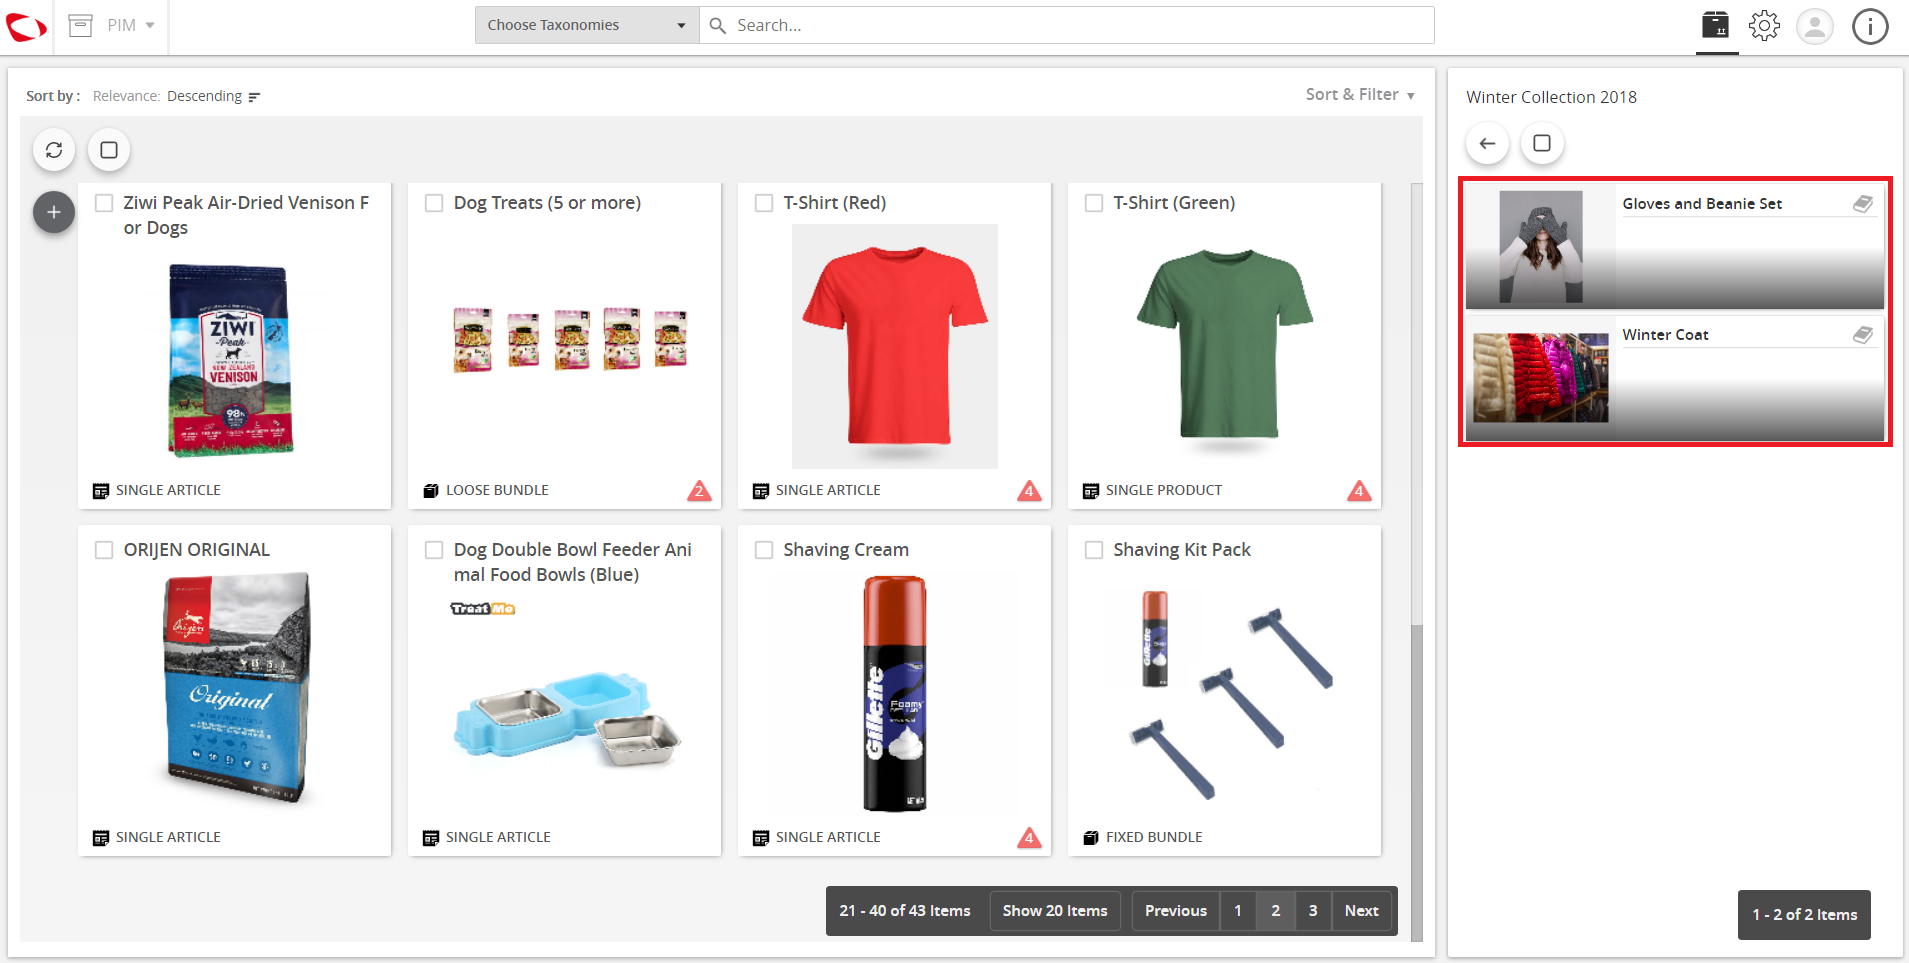Click the Gloves and Beanie Set title
Viewport: 1909px width, 963px height.
tap(1702, 204)
